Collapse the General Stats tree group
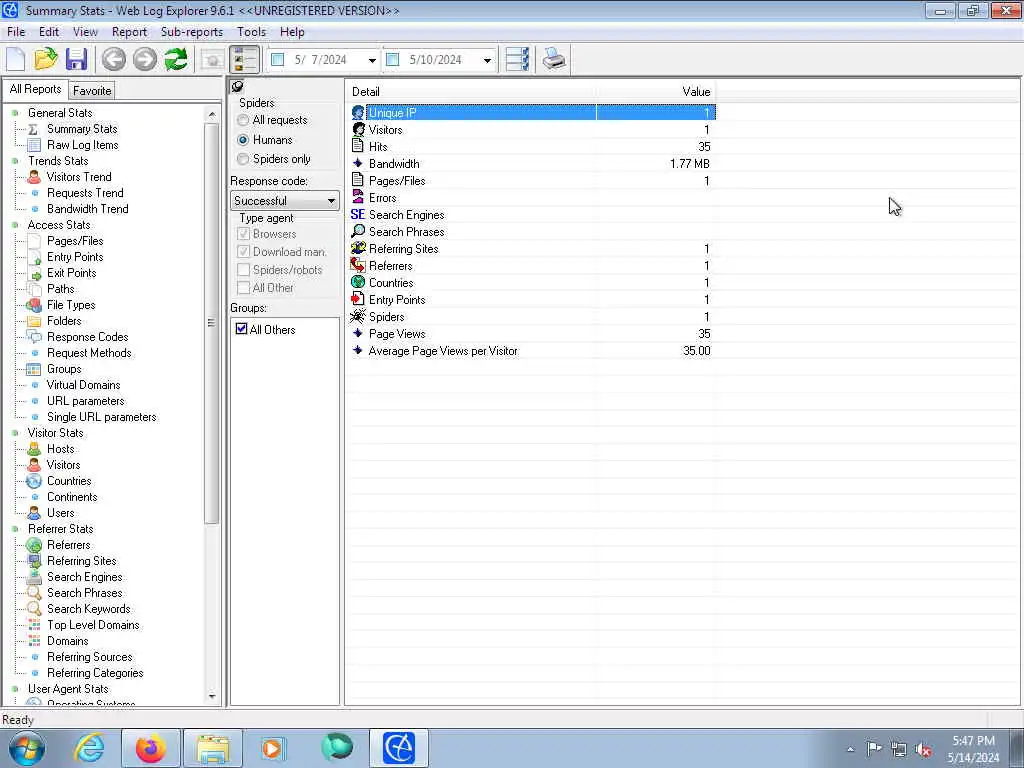1024x768 pixels. point(15,113)
